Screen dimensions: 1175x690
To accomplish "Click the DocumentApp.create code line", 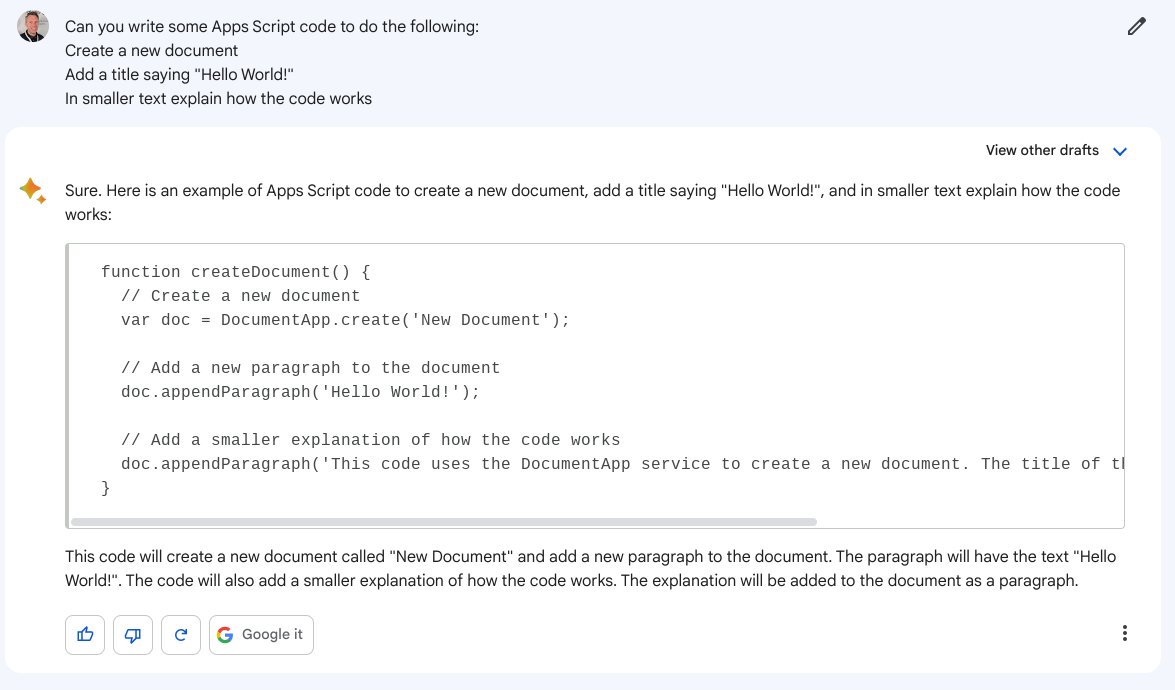I will click(344, 319).
